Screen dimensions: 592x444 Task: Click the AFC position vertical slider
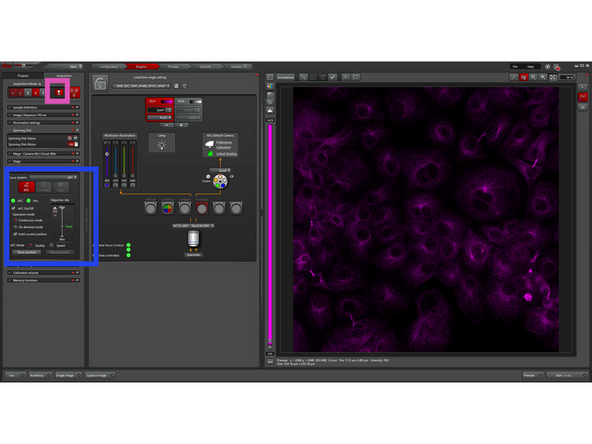(62, 223)
